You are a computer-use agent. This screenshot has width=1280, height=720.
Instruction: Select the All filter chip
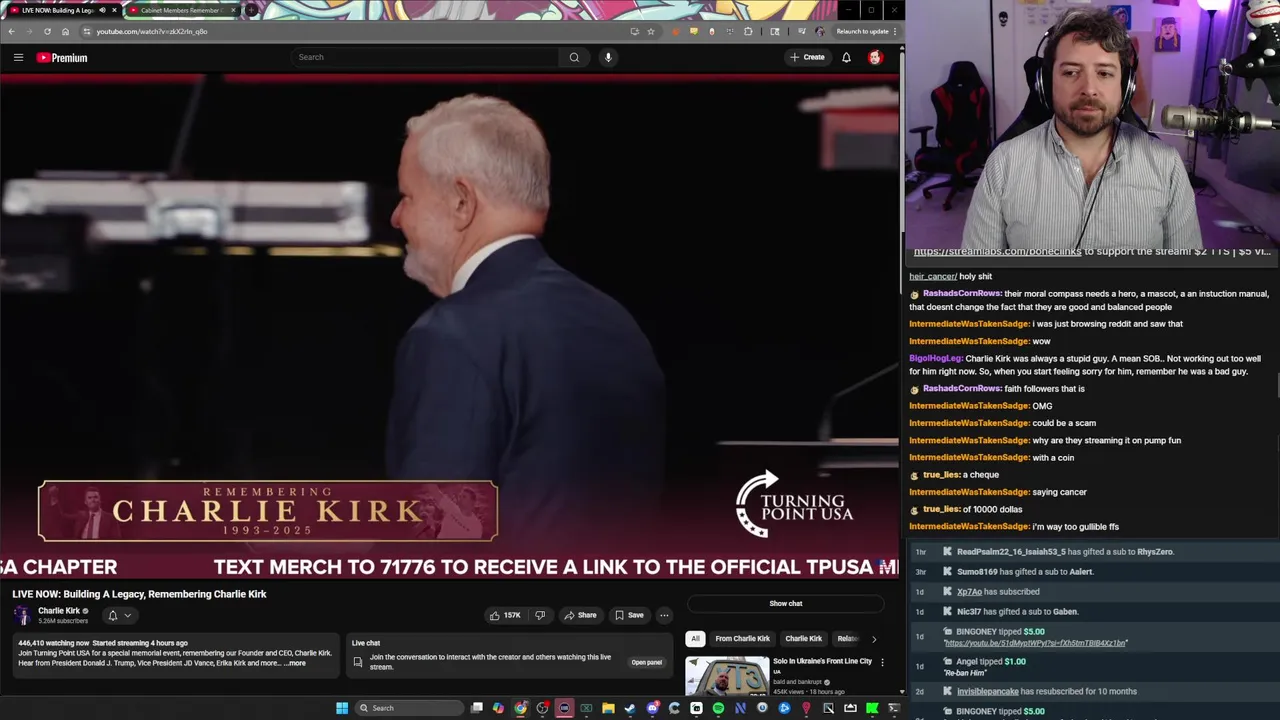point(695,638)
